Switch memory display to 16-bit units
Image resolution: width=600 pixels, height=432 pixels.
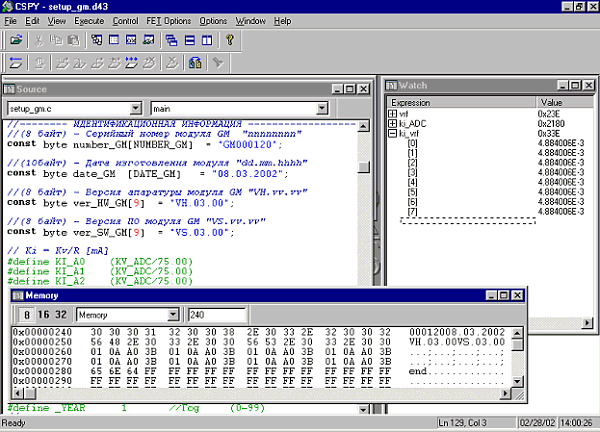pyautogui.click(x=43, y=315)
